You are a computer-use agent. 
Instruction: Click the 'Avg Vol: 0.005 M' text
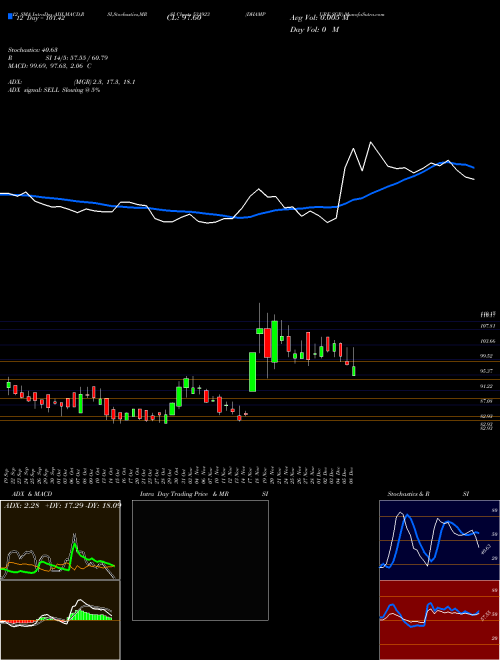(319, 18)
